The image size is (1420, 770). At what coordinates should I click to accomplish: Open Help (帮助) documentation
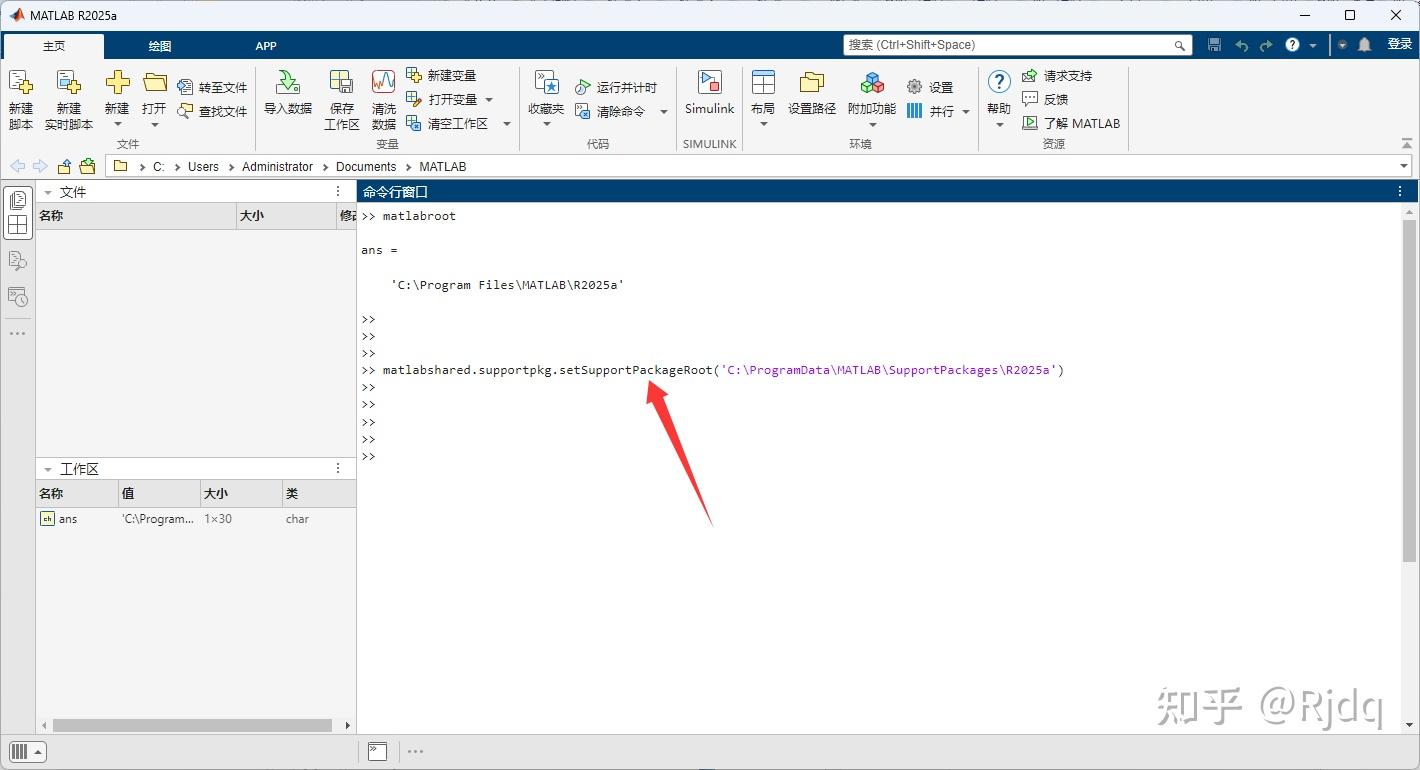997,90
